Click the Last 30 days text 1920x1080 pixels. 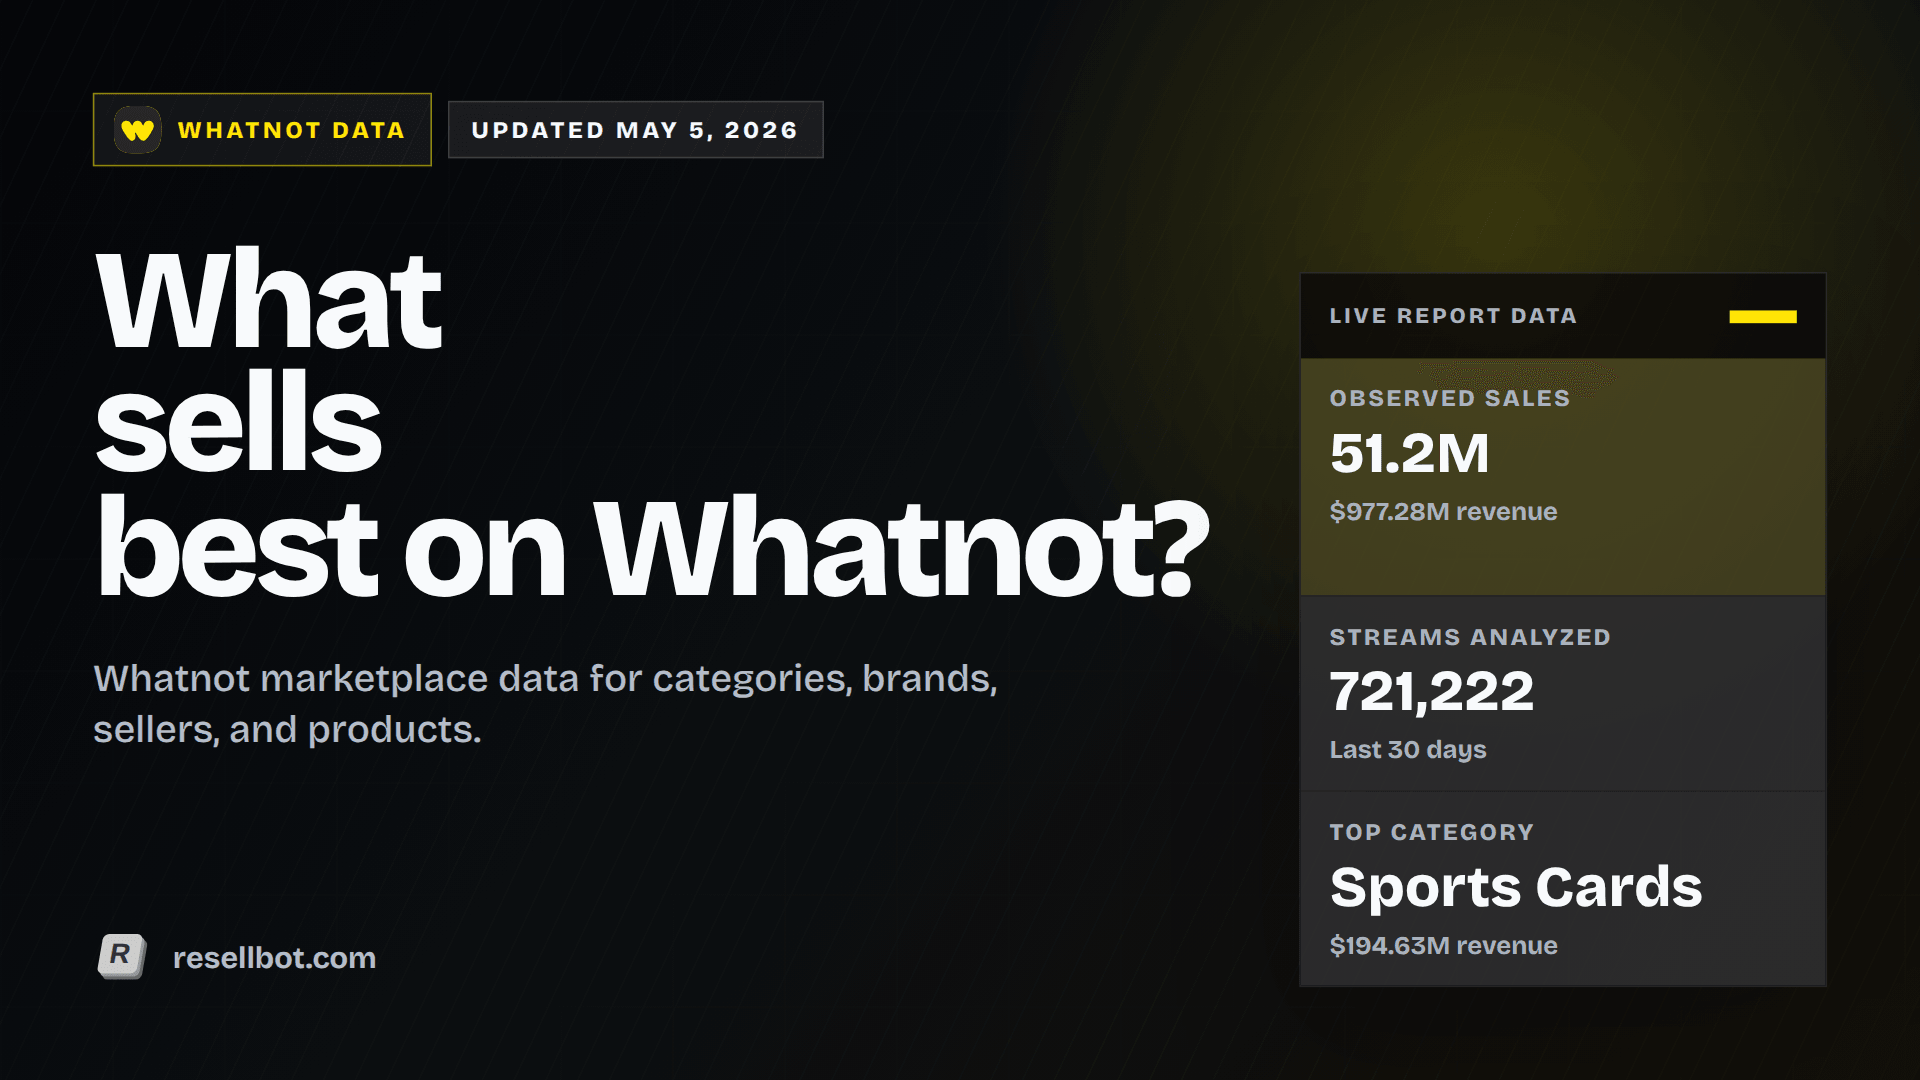pyautogui.click(x=1408, y=750)
